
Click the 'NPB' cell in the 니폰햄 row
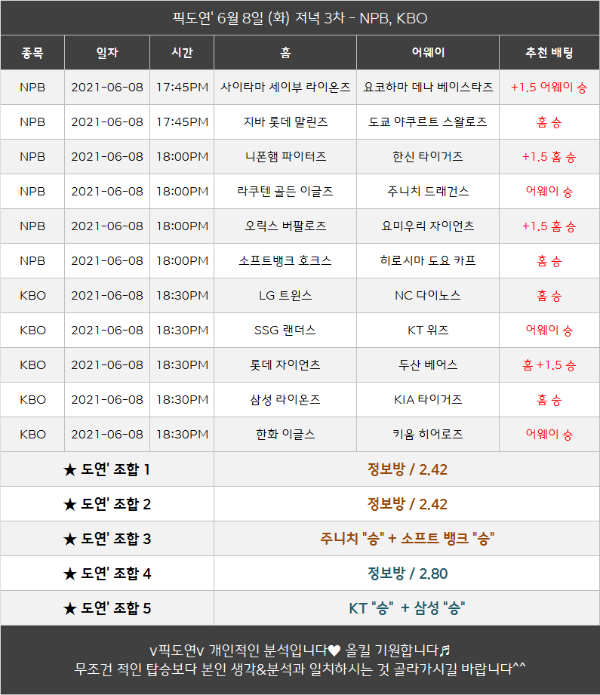(x=32, y=156)
